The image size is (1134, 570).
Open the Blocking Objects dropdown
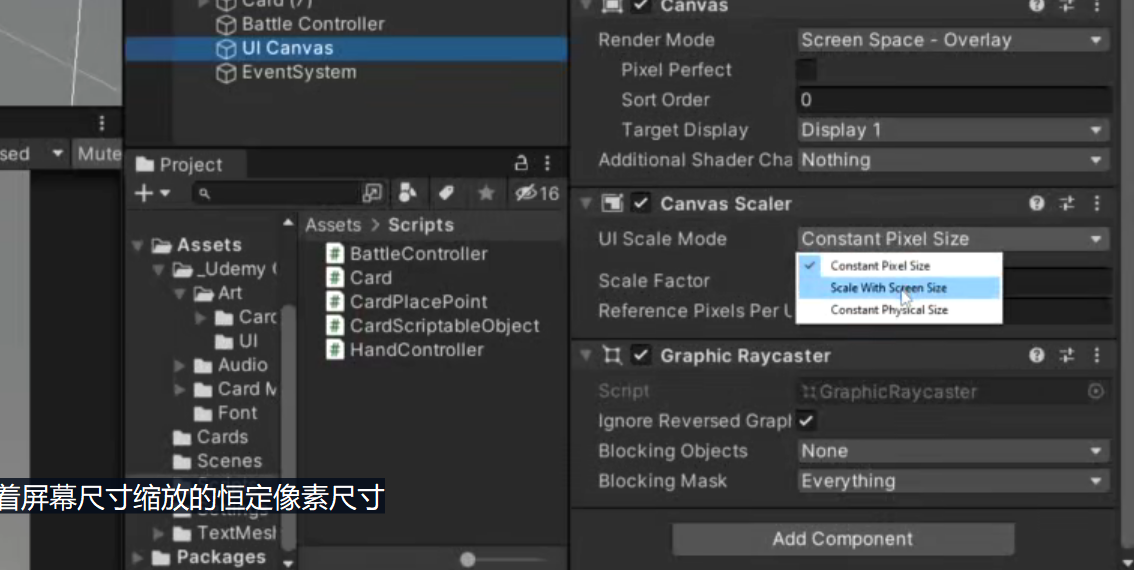point(952,451)
